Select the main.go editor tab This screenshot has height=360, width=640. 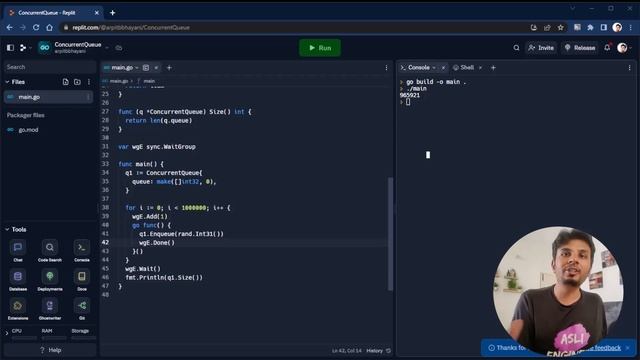point(122,68)
